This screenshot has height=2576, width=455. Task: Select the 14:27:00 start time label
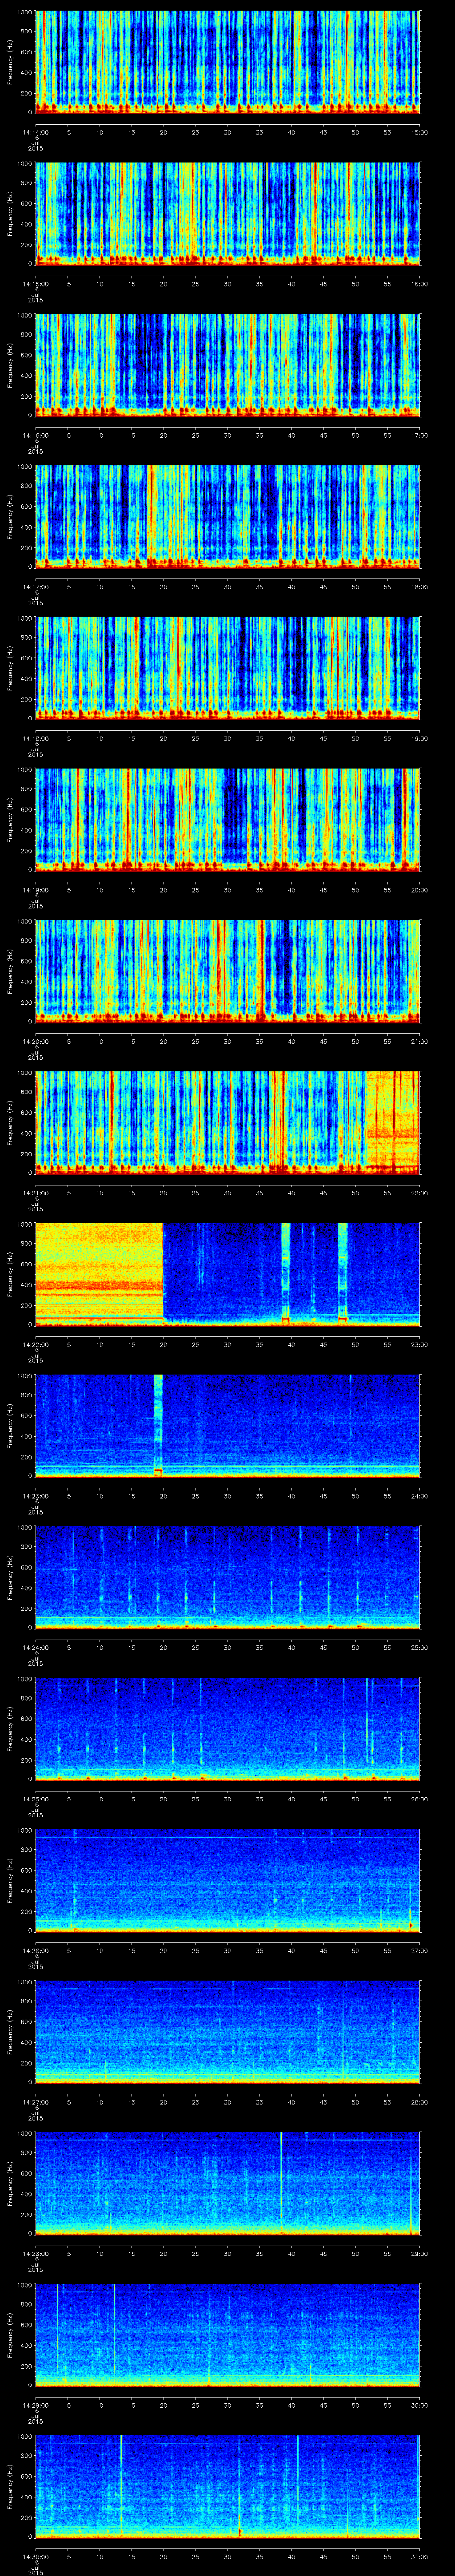point(35,2101)
